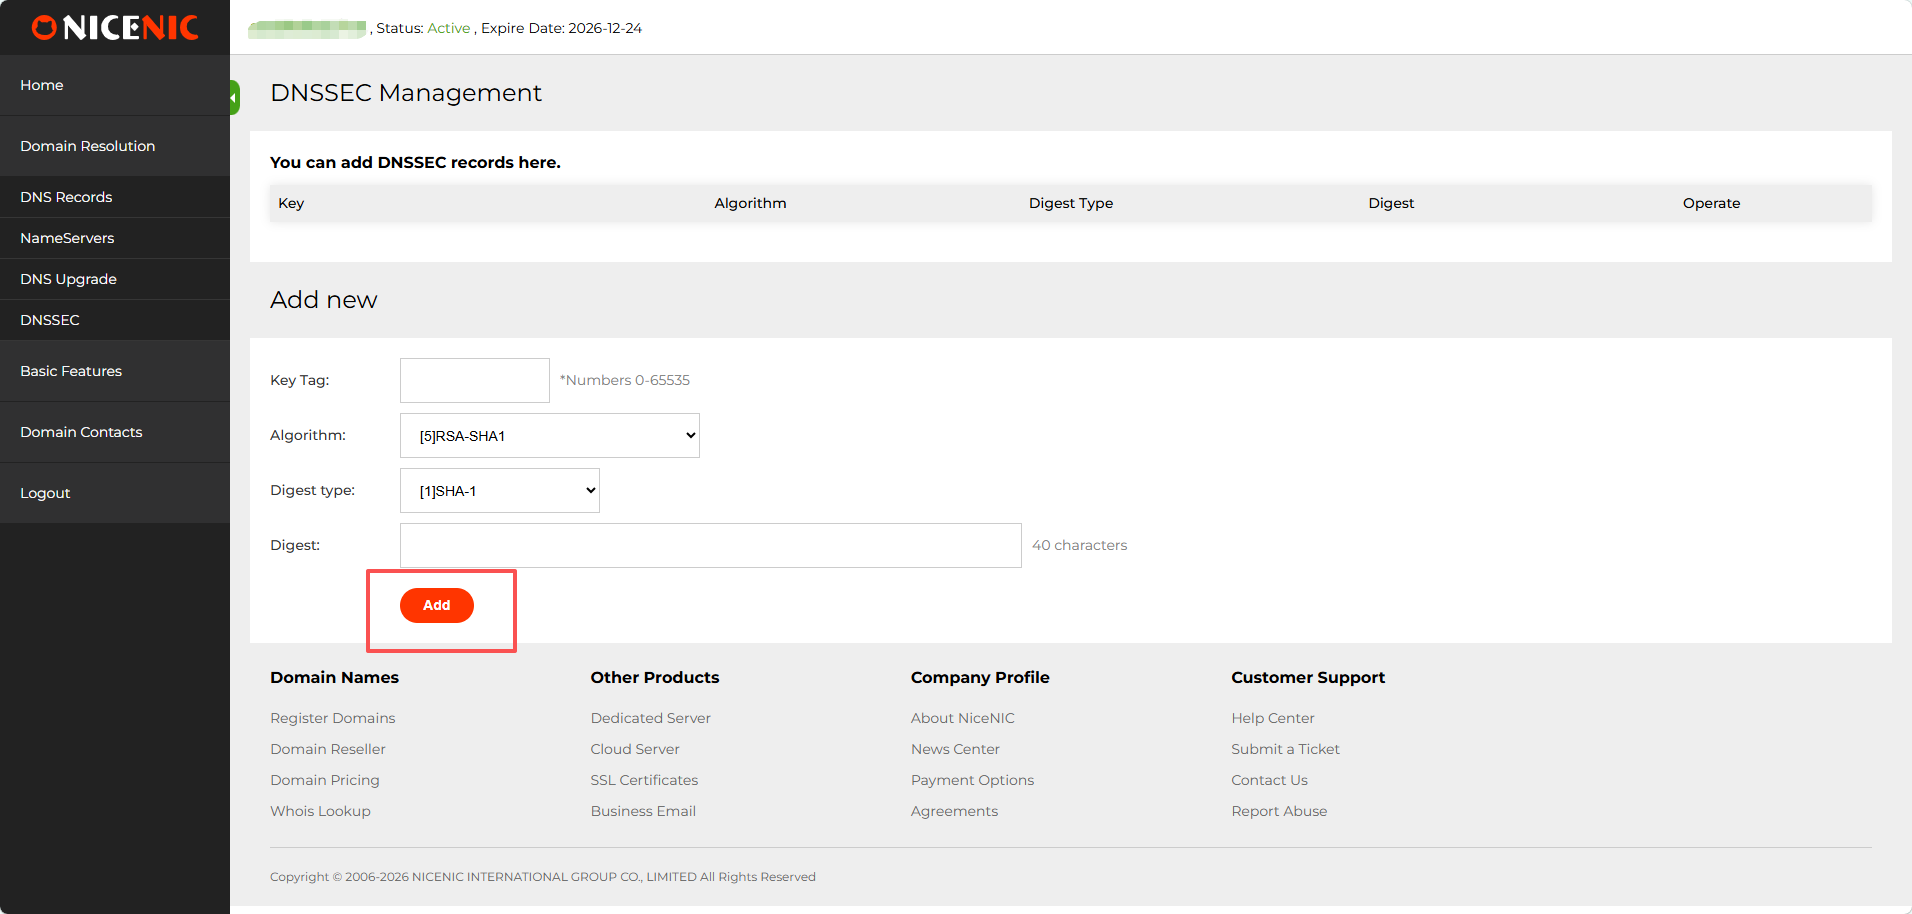Click the Key Tag input field
The image size is (1912, 914).
click(x=474, y=381)
